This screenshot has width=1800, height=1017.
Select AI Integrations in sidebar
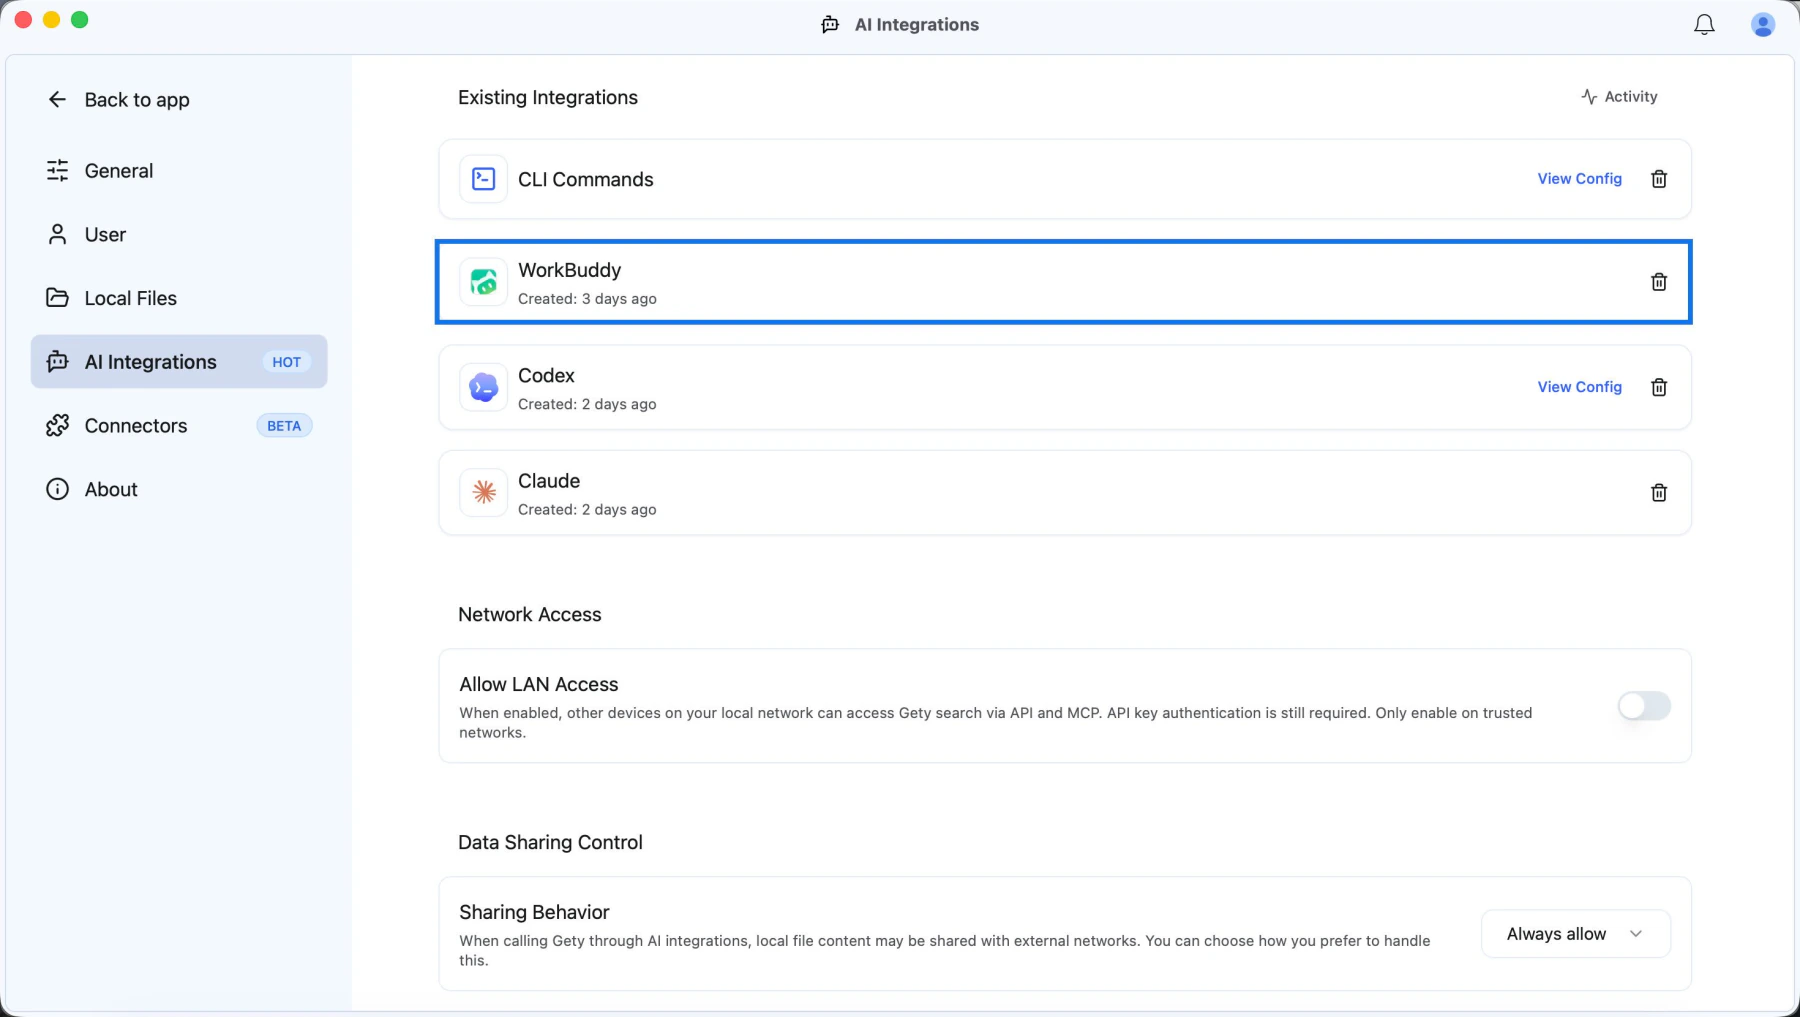(179, 362)
